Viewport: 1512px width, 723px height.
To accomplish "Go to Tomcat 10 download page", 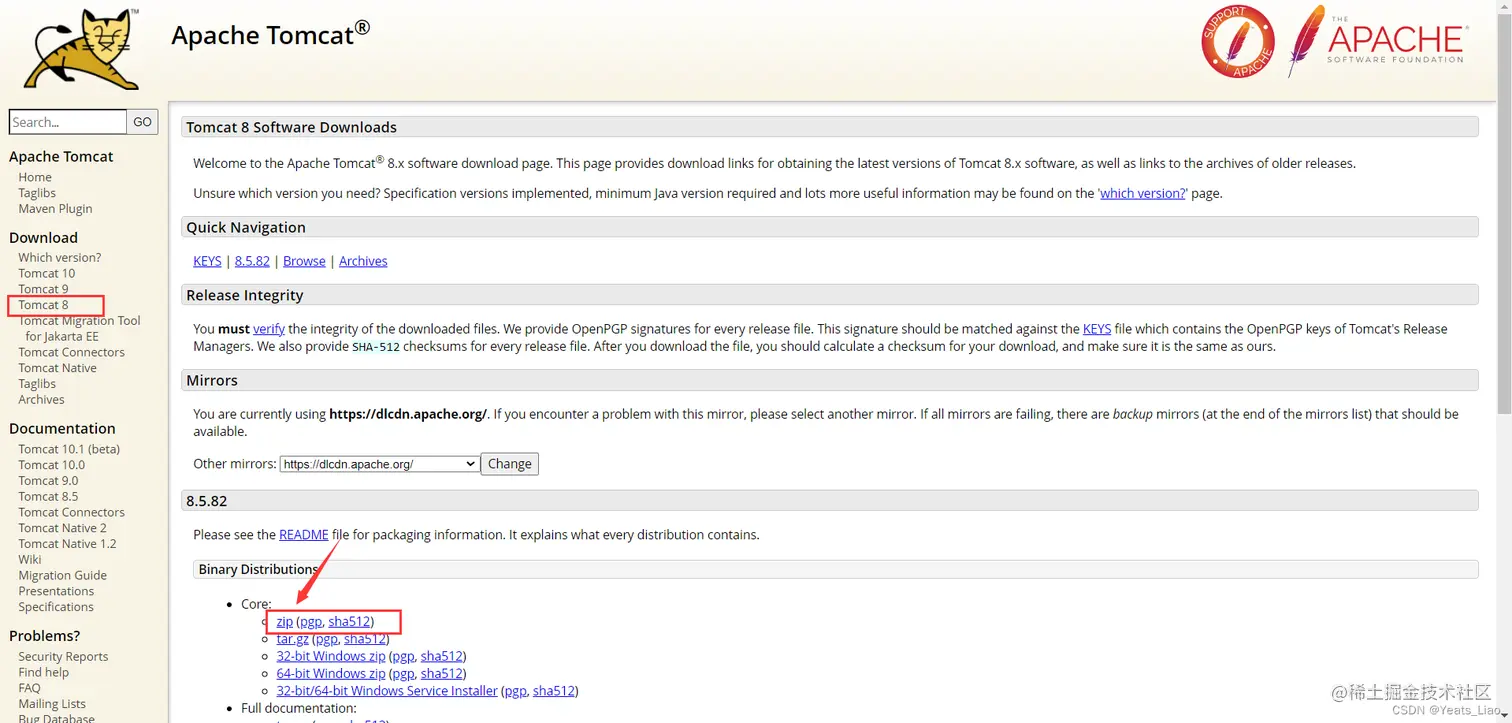I will tap(46, 273).
